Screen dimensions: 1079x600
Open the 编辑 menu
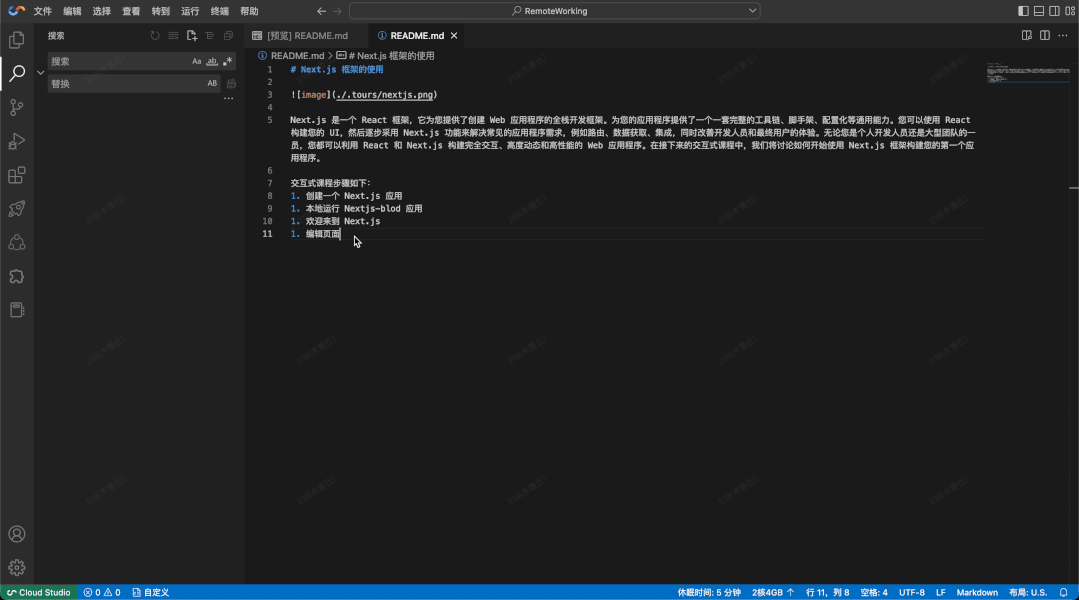click(72, 11)
